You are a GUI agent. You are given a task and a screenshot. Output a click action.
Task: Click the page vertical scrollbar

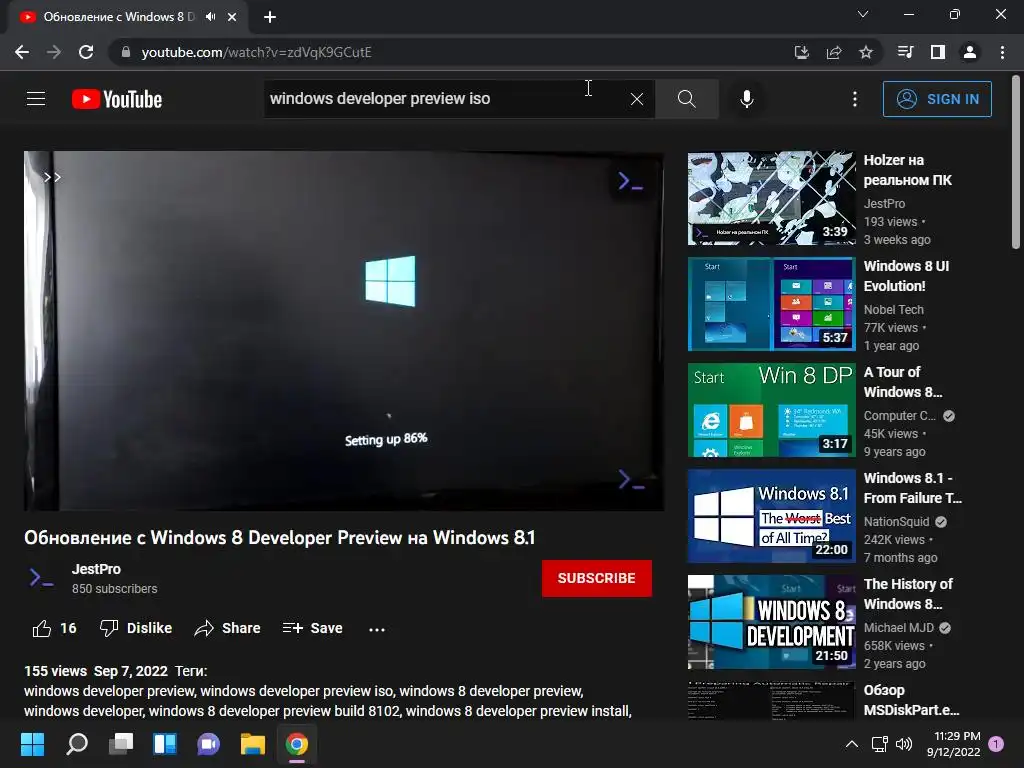(x=1016, y=163)
